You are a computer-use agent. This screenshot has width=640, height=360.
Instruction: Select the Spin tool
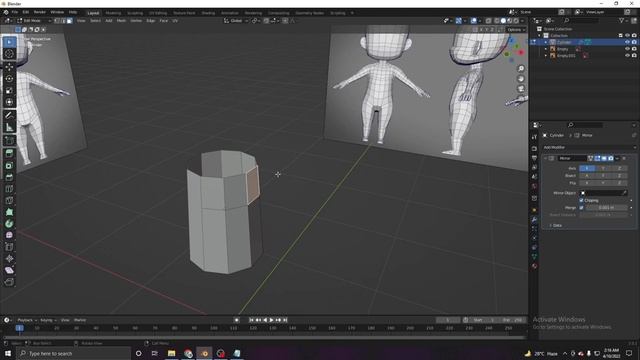click(x=9, y=224)
